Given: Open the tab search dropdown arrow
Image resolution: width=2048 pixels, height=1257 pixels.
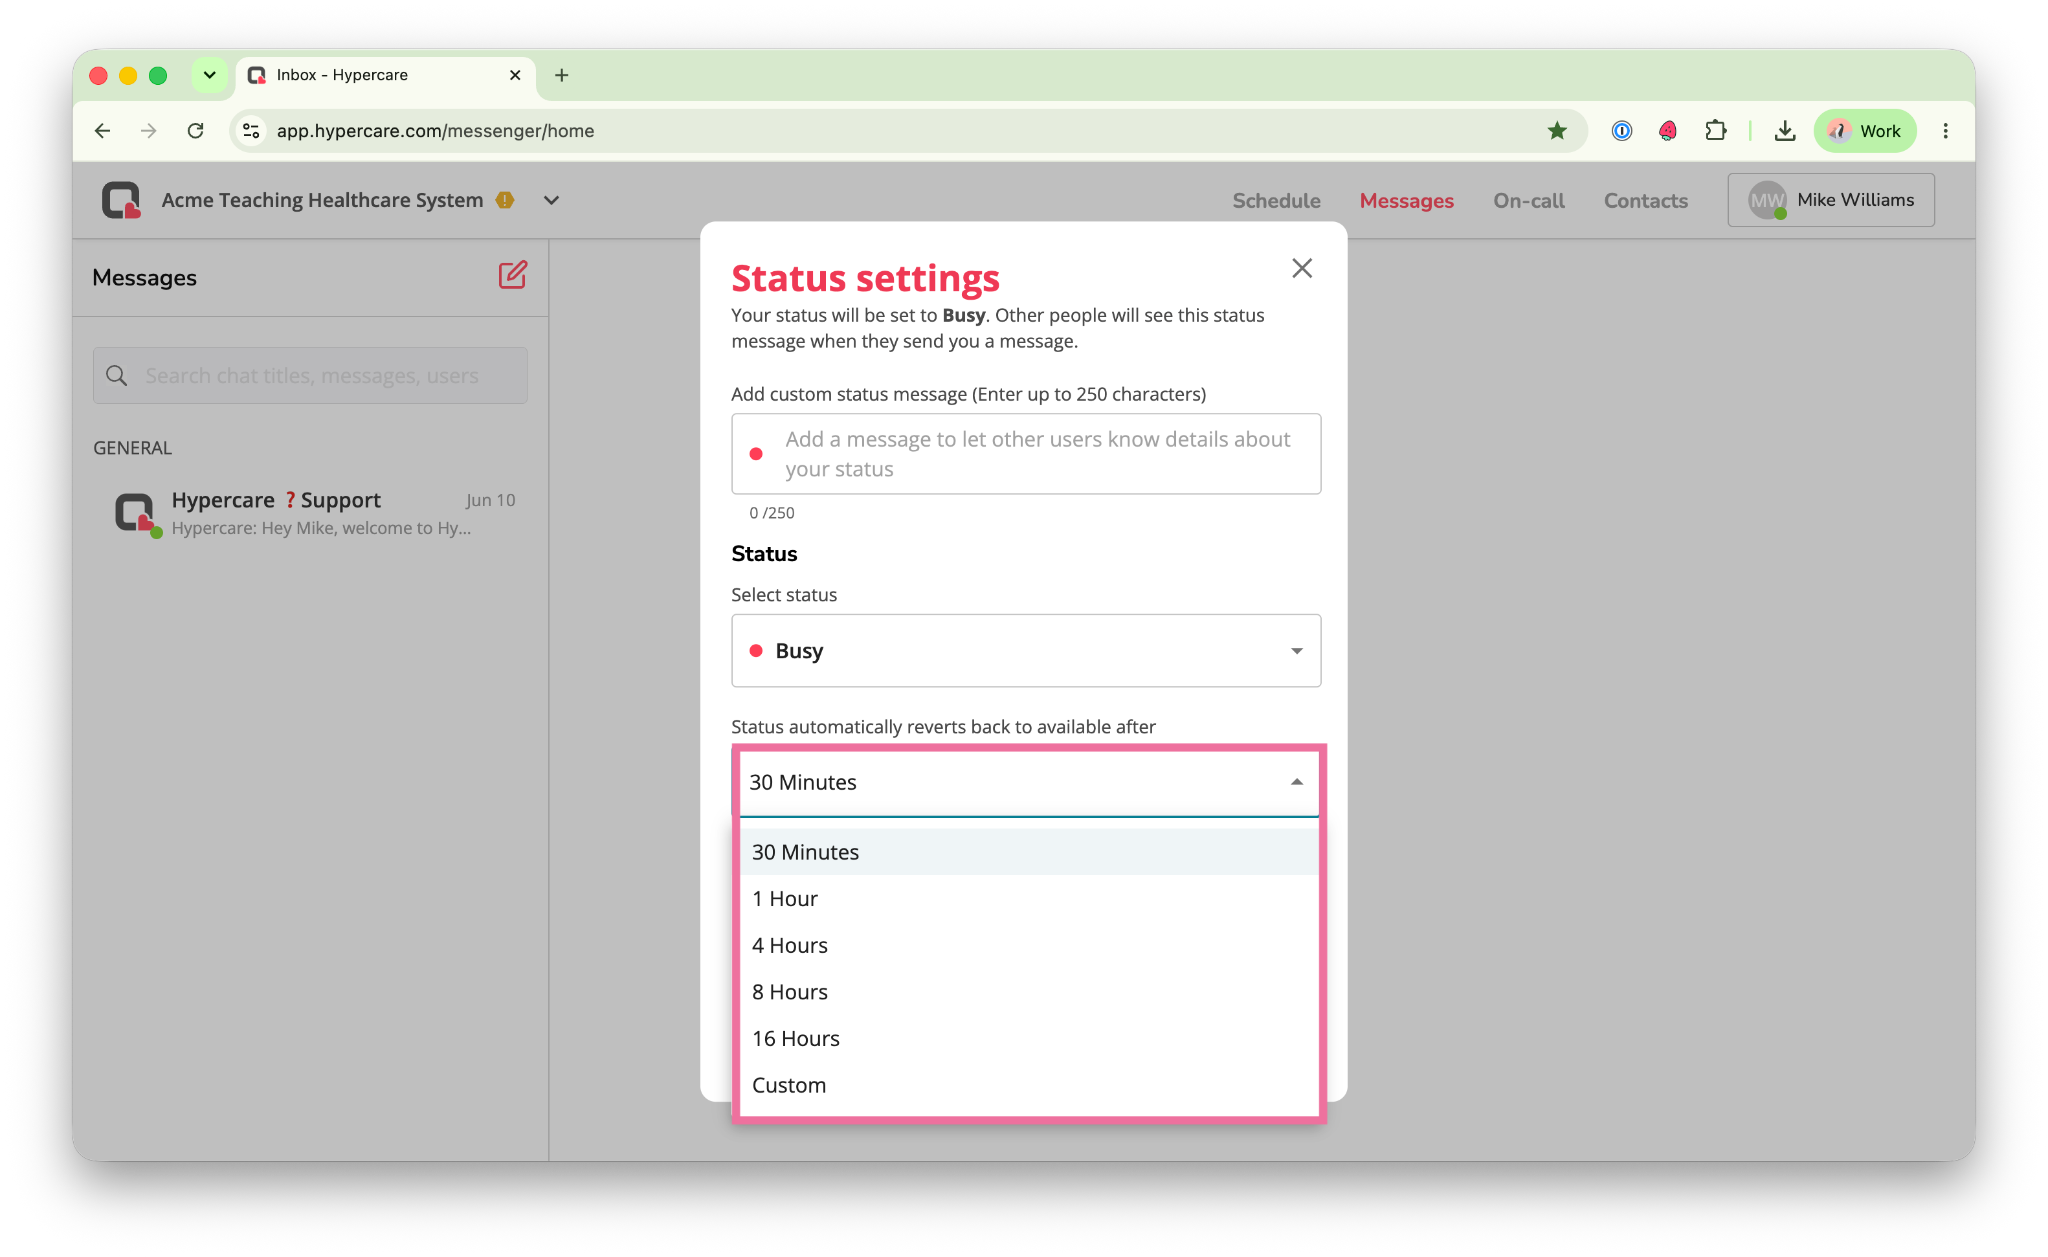Looking at the screenshot, I should point(210,75).
